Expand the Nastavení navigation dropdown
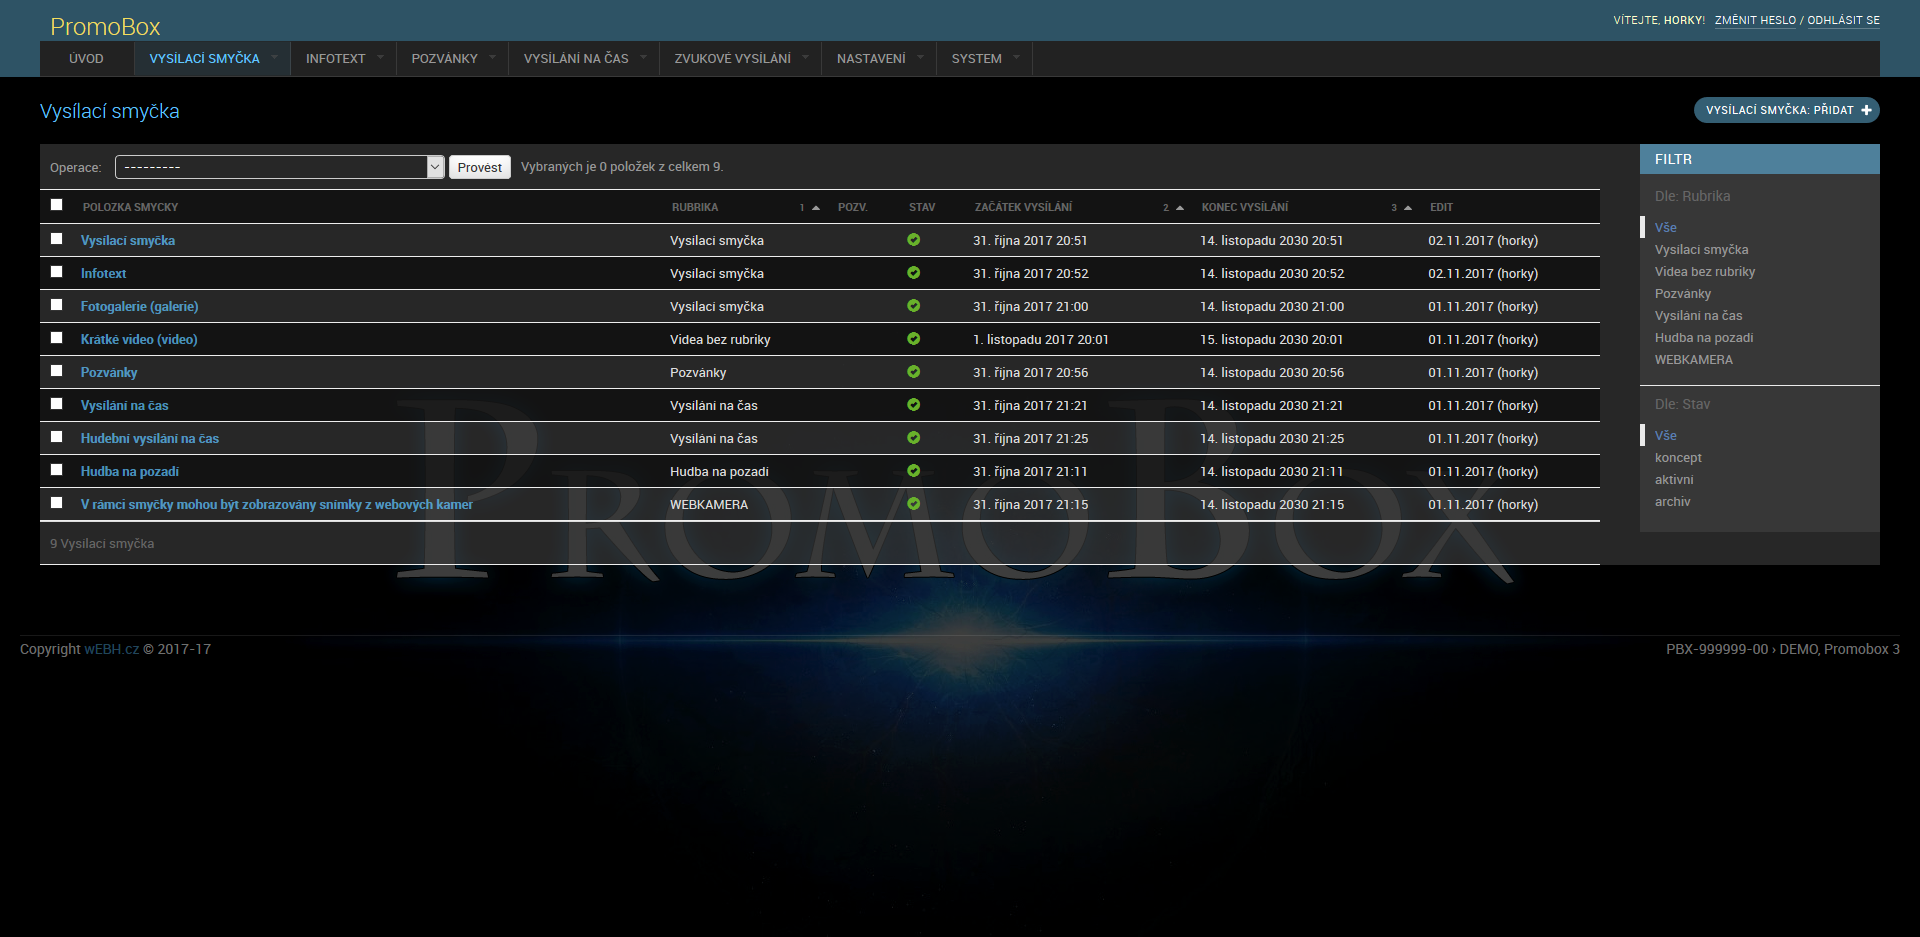The image size is (1920, 937). [920, 58]
